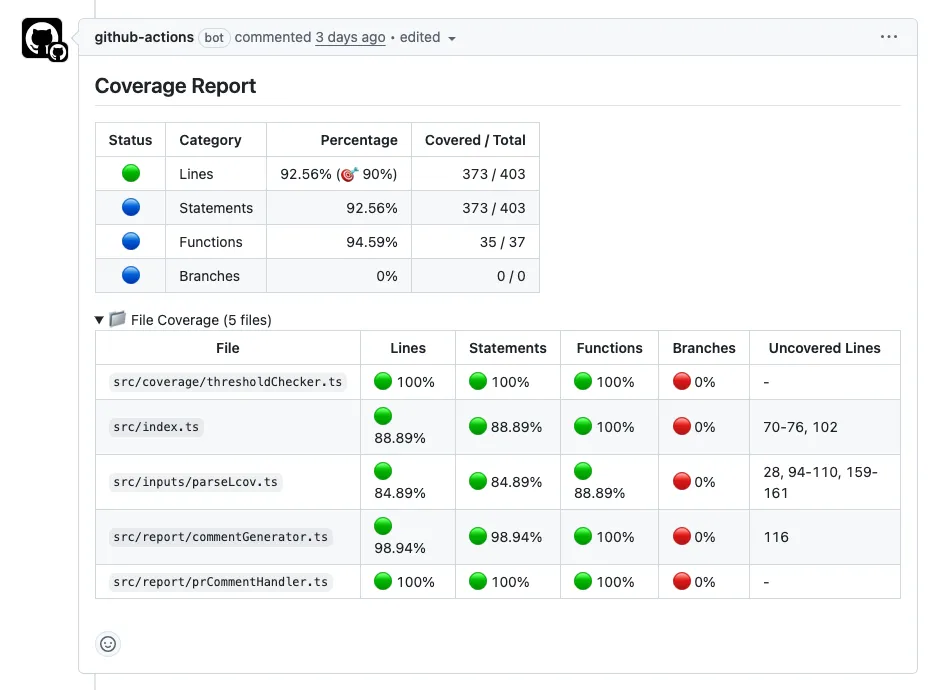The height and width of the screenshot is (690, 948).
Task: Open the comment options ellipsis menu
Action: (x=888, y=37)
